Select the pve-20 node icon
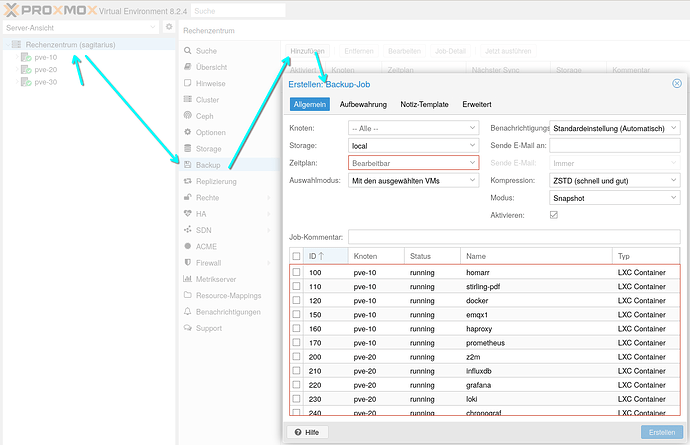The width and height of the screenshot is (690, 445). click(26, 70)
